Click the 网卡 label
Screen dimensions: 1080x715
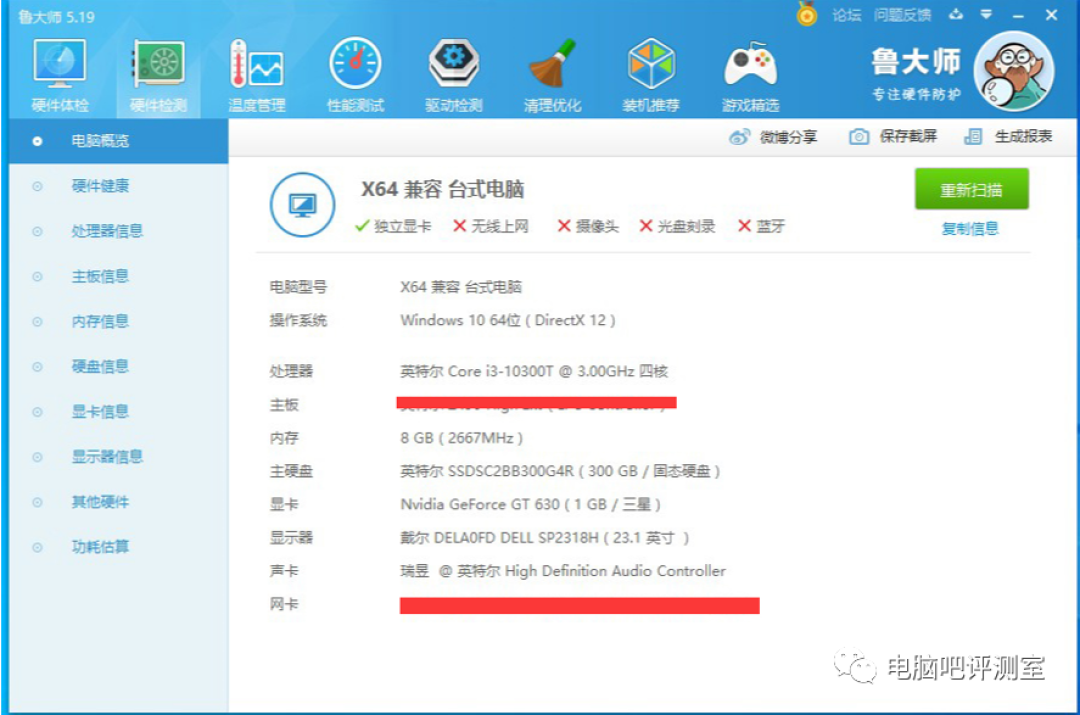[x=284, y=604]
